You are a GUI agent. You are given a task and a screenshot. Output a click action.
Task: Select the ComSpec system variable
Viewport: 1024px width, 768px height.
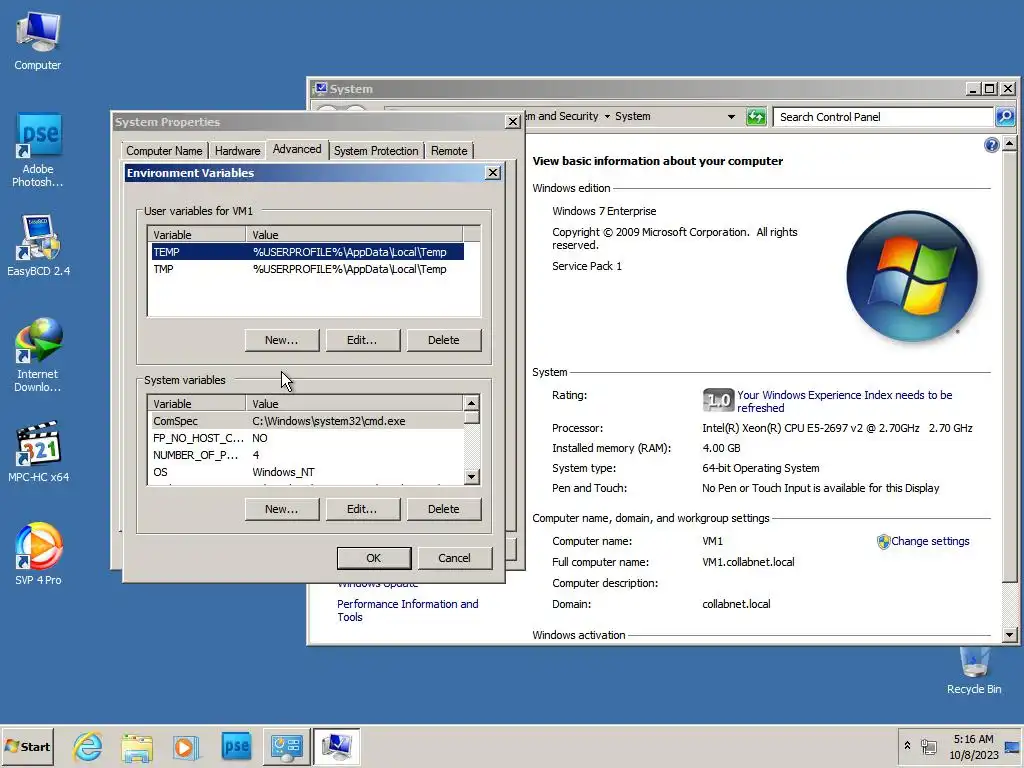coord(306,421)
